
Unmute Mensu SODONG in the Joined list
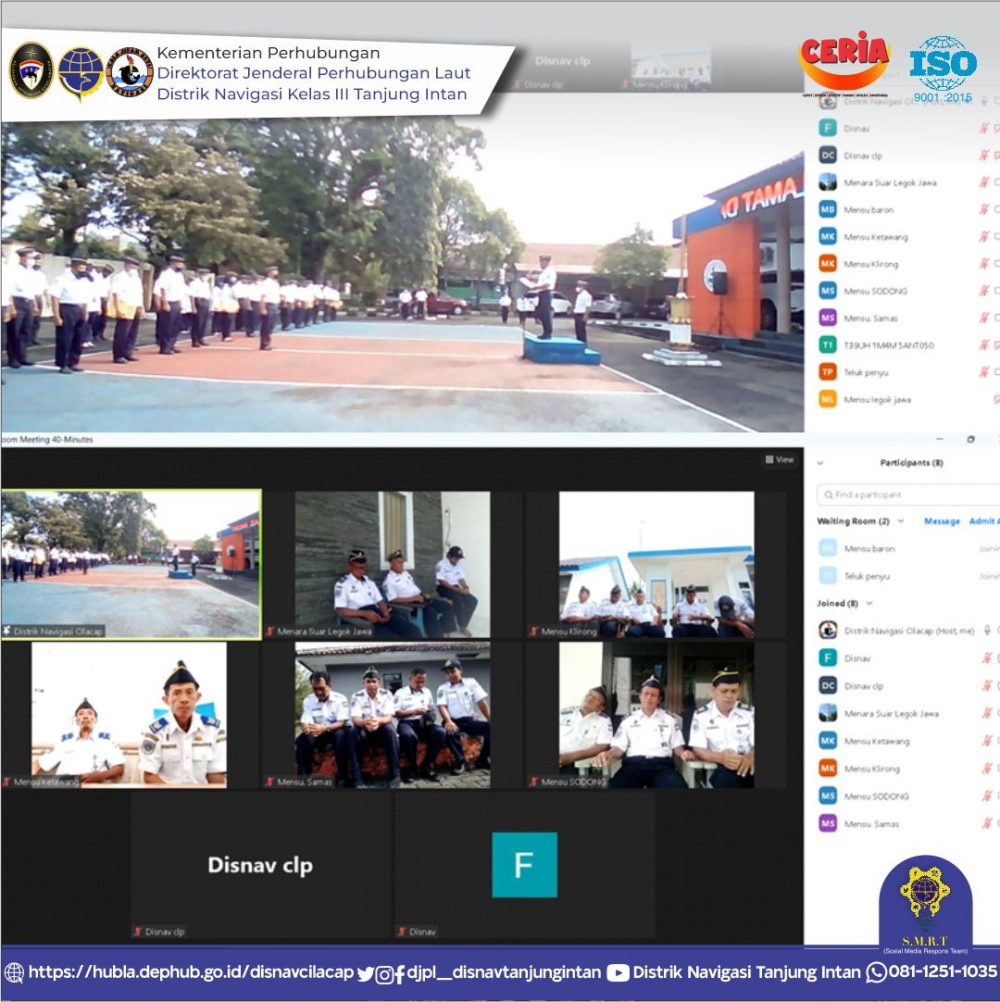coord(987,796)
